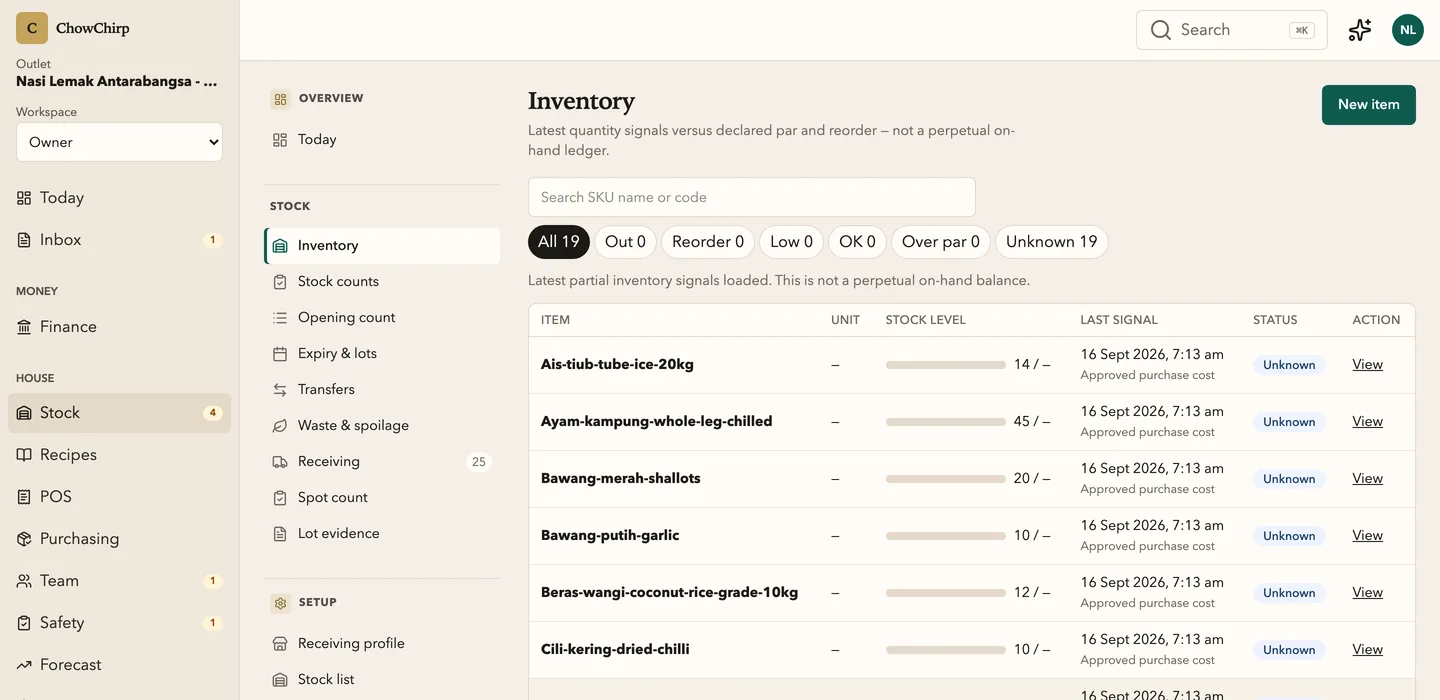Viewport: 1440px width, 700px height.
Task: View Cili-kering-dried-chilli item
Action: (1367, 650)
